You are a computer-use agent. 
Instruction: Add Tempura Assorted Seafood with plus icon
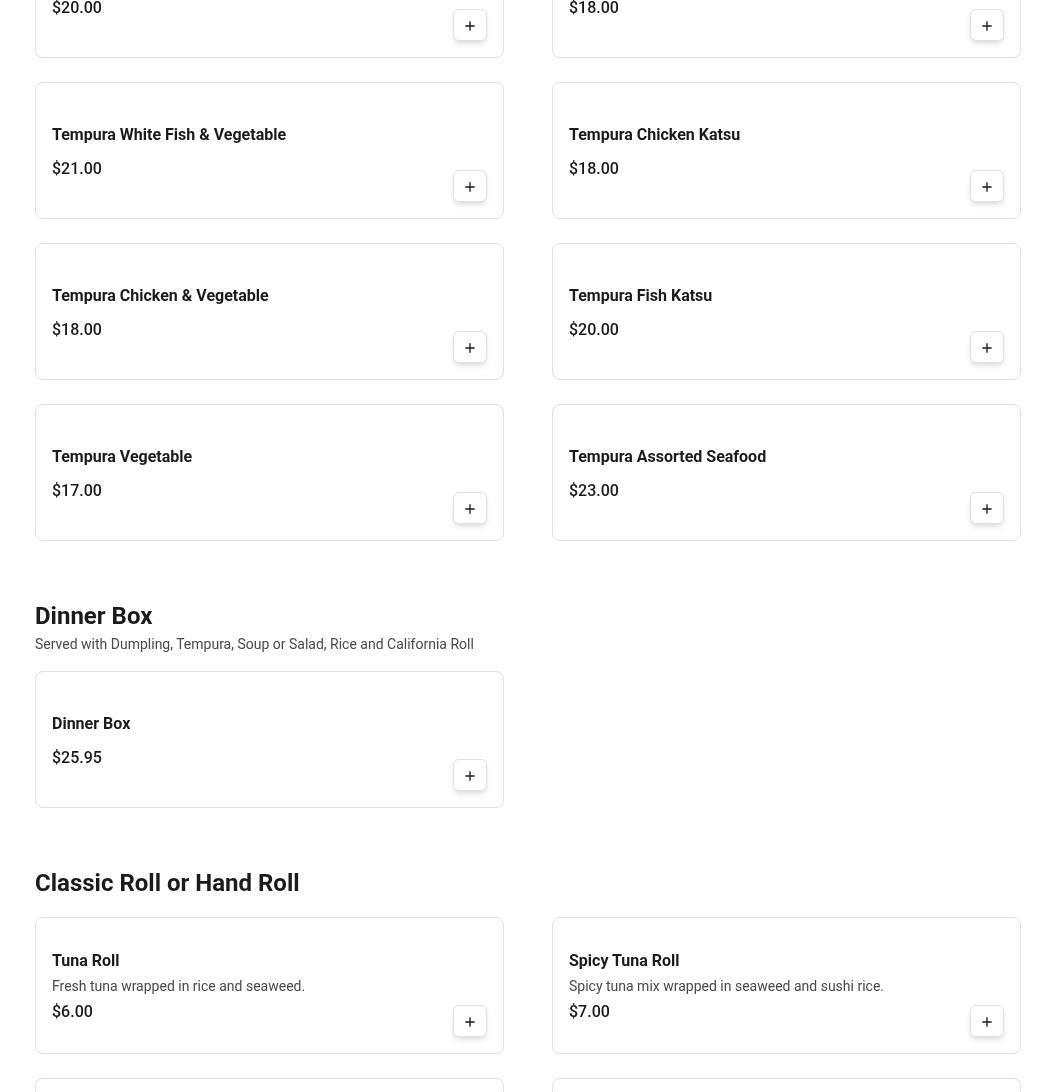[x=987, y=508]
